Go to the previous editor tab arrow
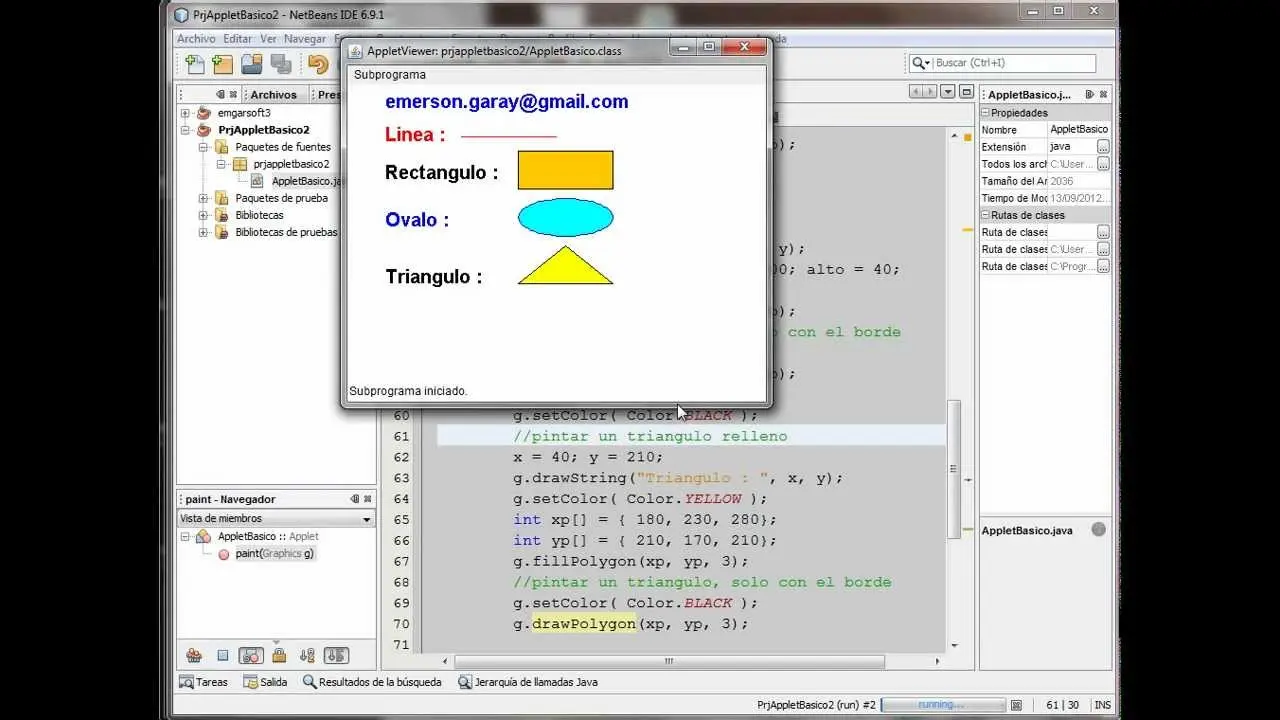 (914, 91)
